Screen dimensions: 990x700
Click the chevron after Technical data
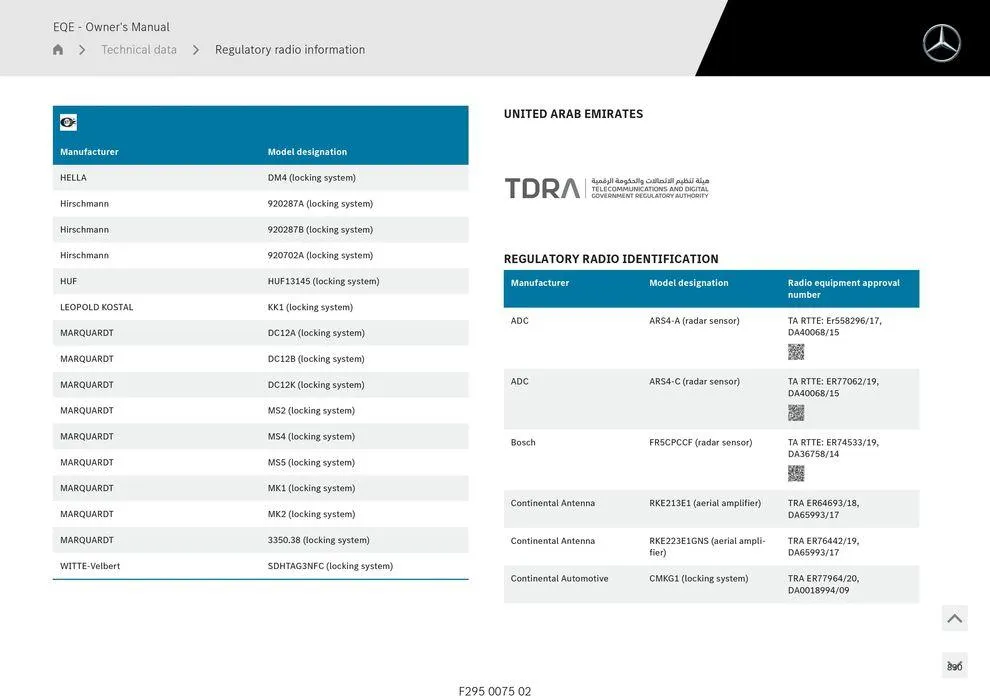click(194, 48)
